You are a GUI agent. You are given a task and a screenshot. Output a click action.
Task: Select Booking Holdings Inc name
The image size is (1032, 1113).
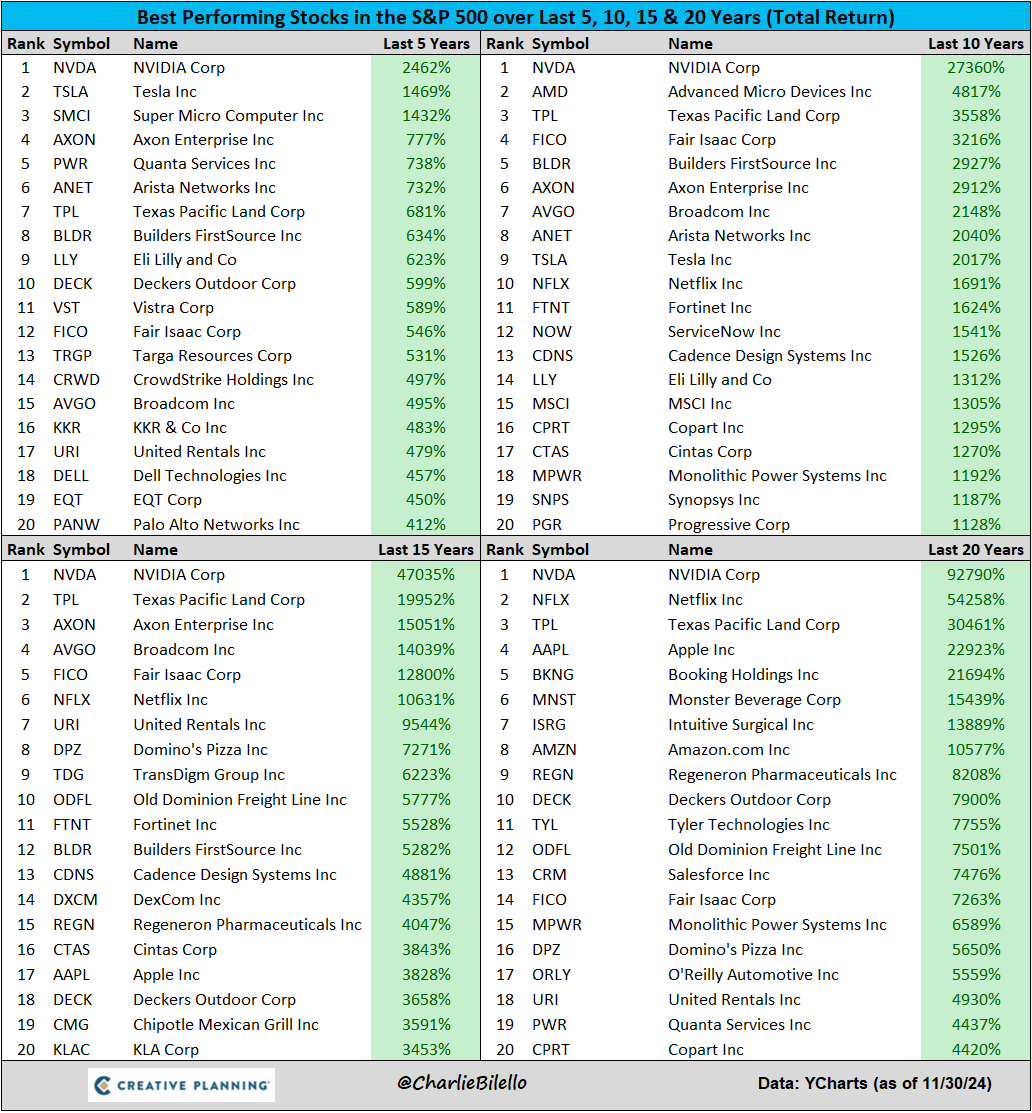coord(743,674)
